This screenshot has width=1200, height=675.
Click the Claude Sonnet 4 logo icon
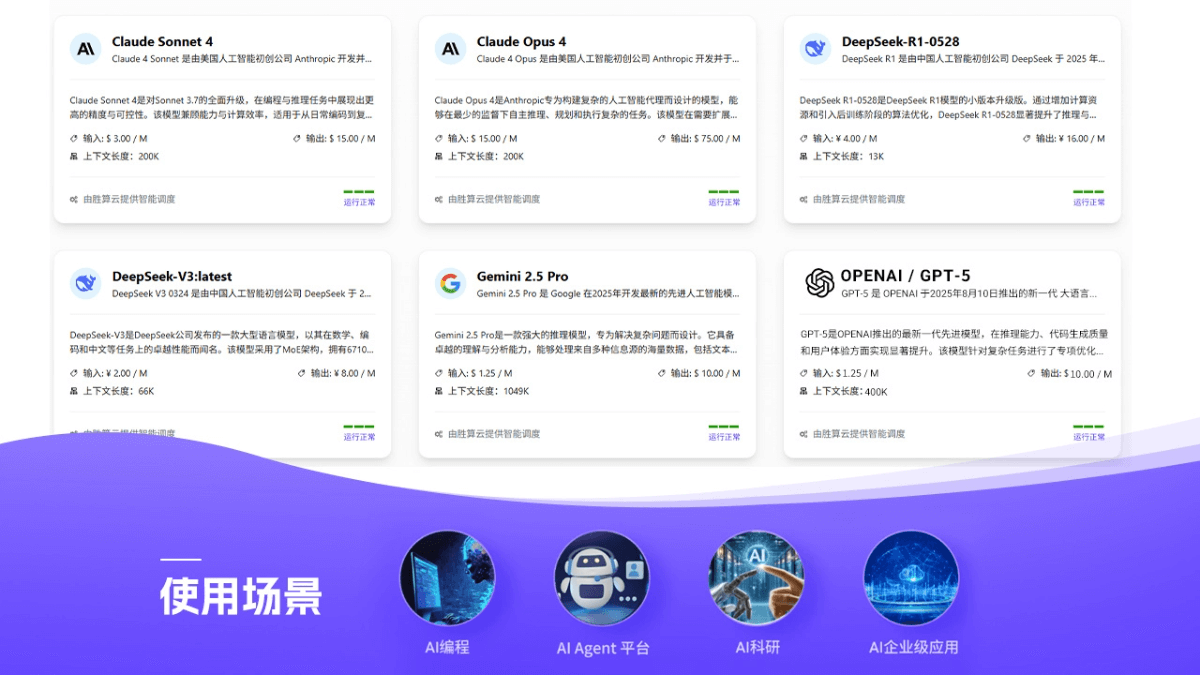pyautogui.click(x=85, y=48)
